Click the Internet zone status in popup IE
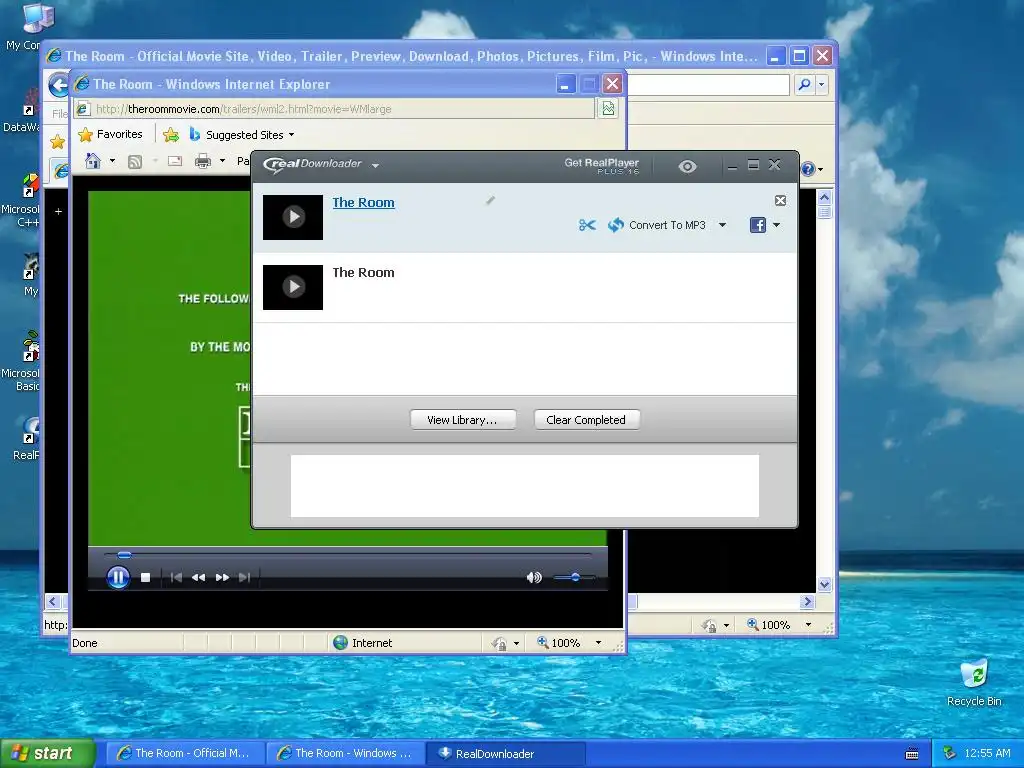 point(362,643)
